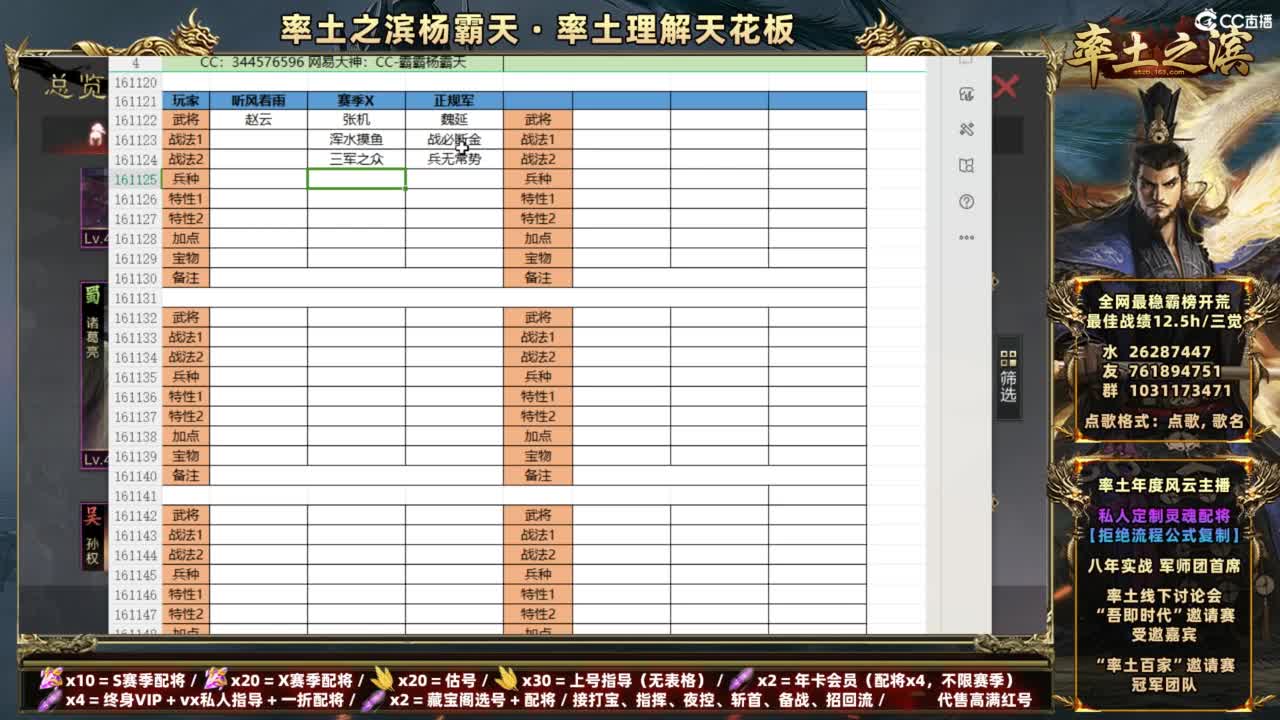Image resolution: width=1280 pixels, height=720 pixels.
Task: Open the help question-mark icon in sidebar
Action: (966, 201)
